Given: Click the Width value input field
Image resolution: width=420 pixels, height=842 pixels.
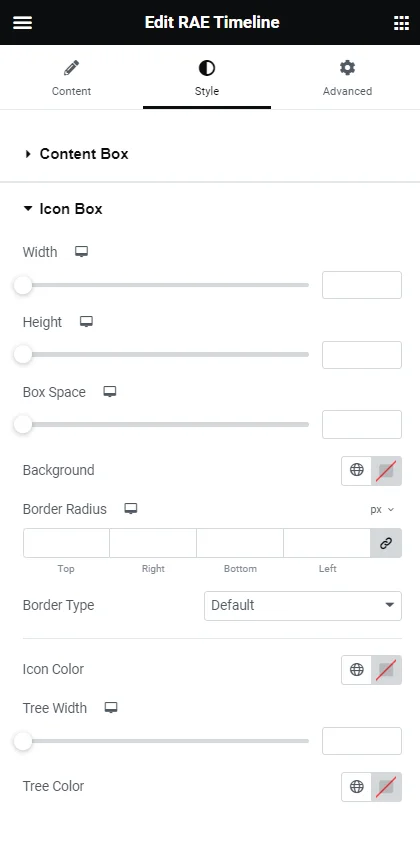Looking at the screenshot, I should (362, 285).
